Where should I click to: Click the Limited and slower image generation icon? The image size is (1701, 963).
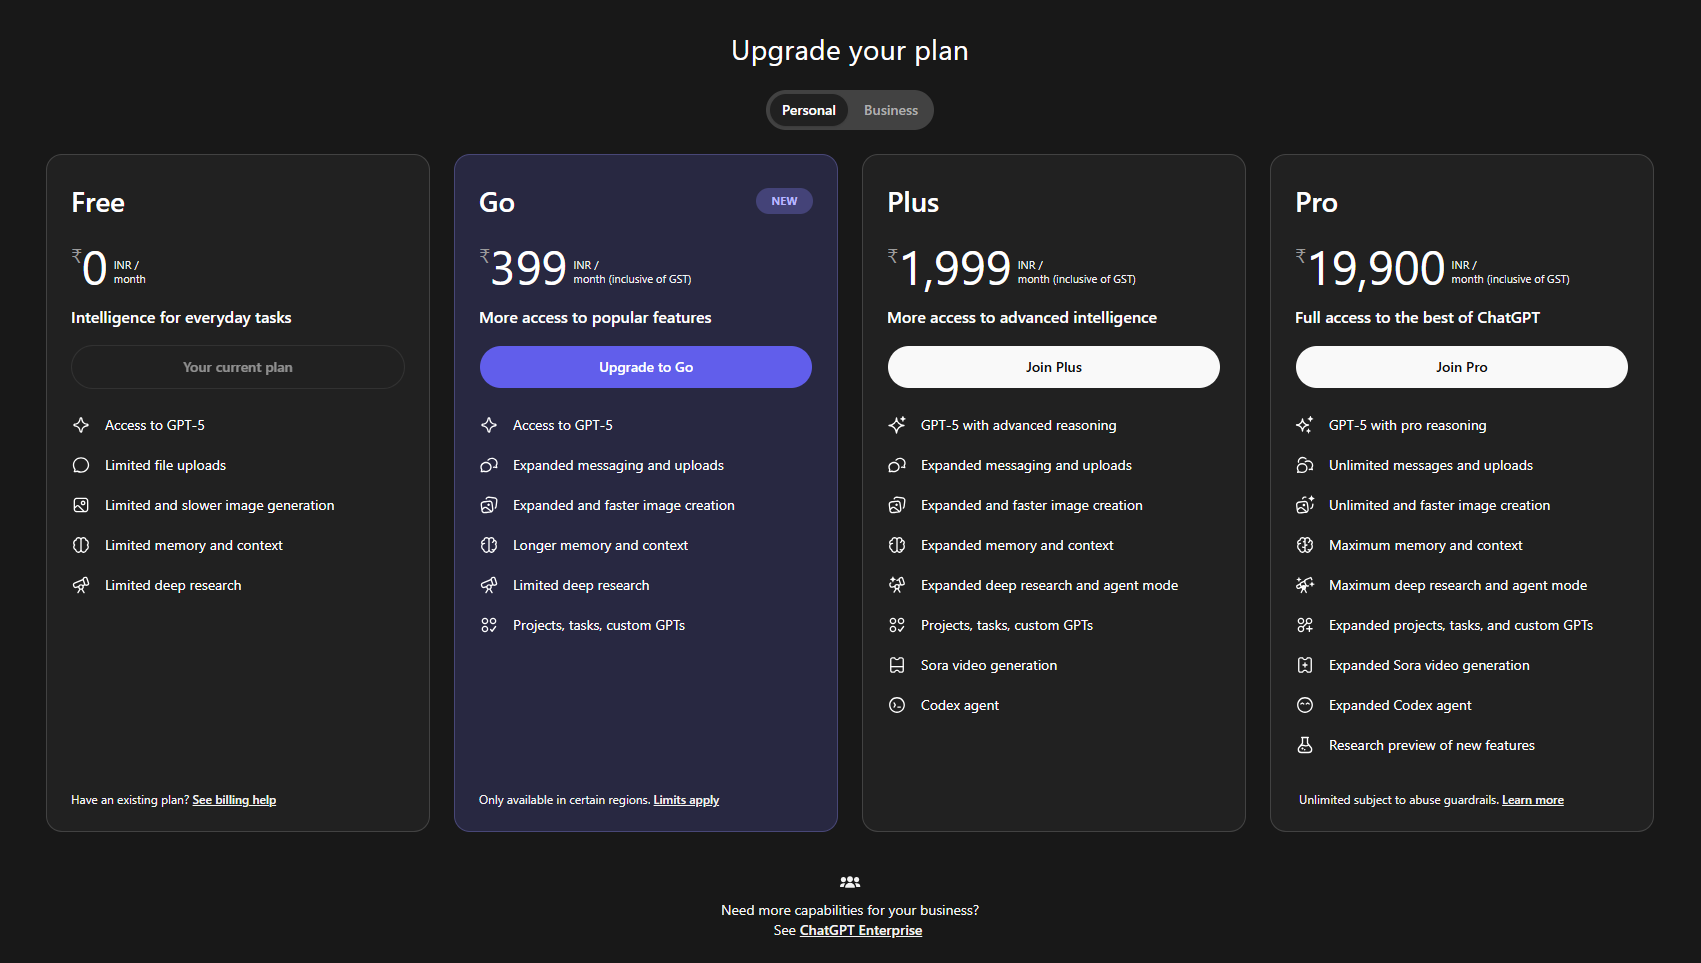81,505
